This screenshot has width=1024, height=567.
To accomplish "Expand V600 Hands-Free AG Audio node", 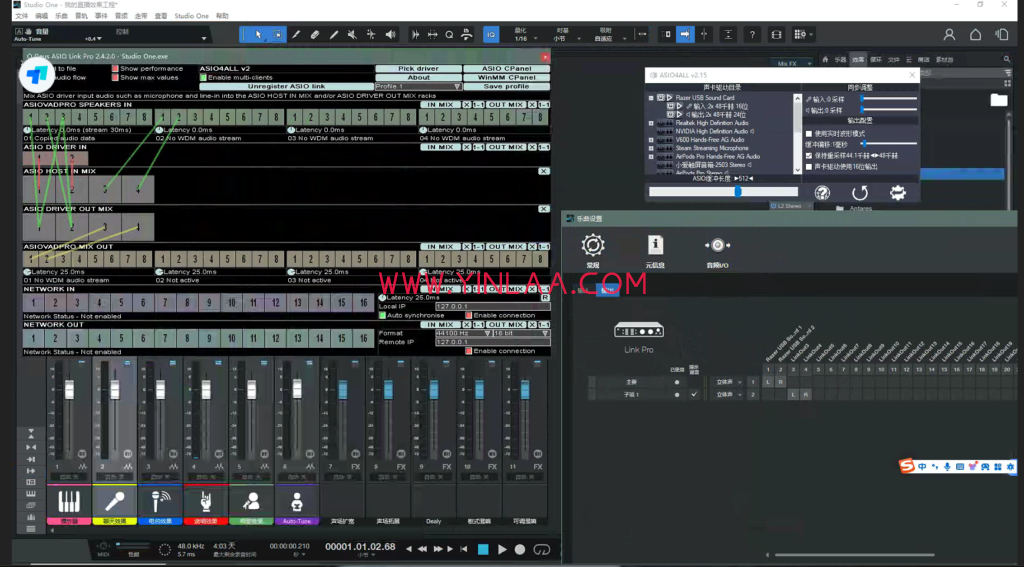I will point(650,140).
